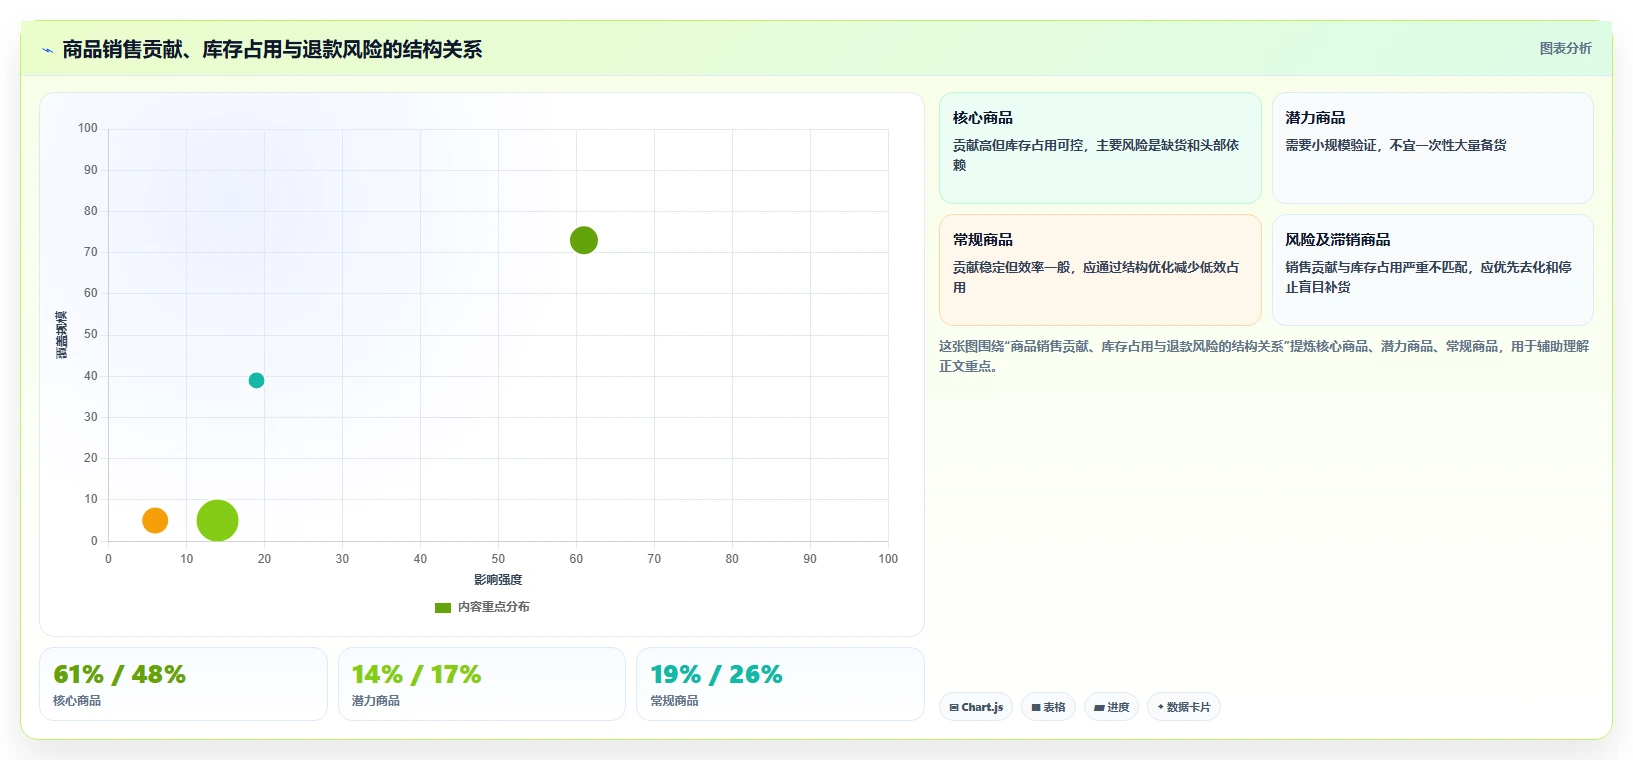Click the lightning icon before the title
The width and height of the screenshot is (1633, 760).
[x=47, y=50]
